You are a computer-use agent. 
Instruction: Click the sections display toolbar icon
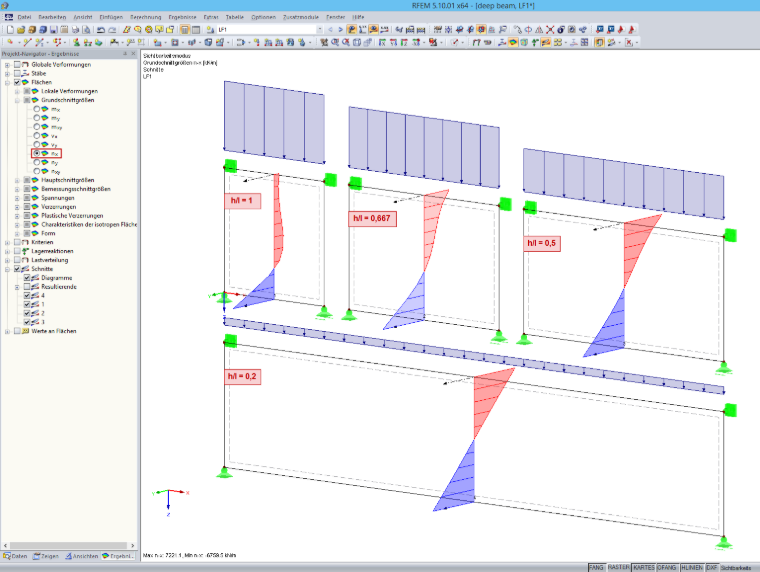pyautogui.click(x=546, y=43)
